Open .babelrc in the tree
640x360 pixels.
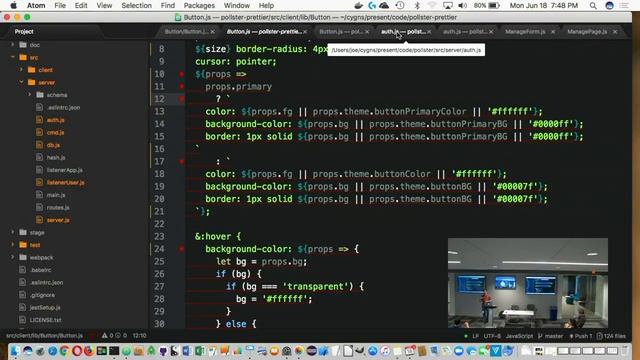pos(40,270)
